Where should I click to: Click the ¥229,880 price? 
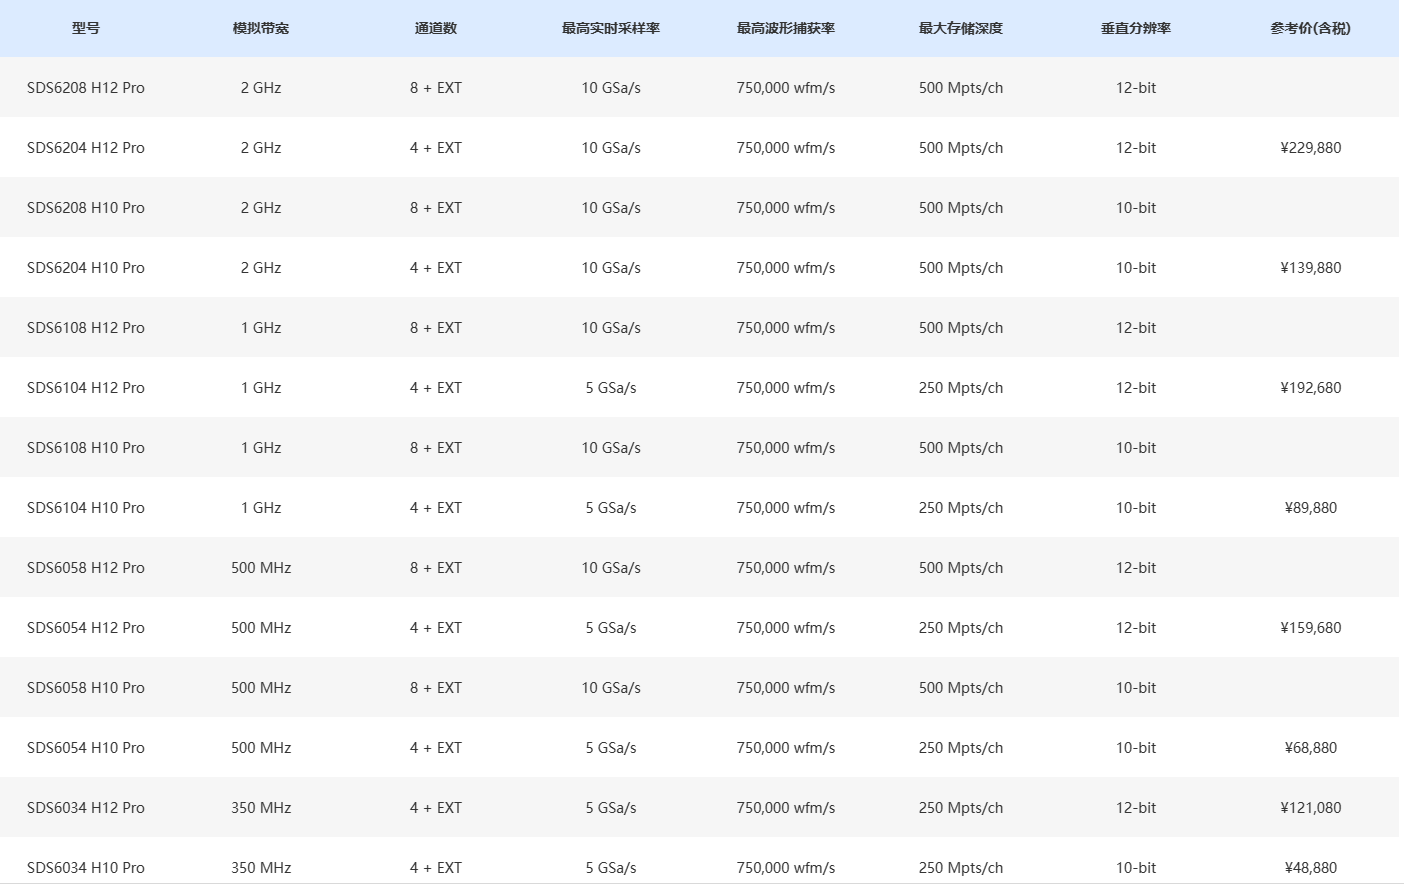point(1311,148)
